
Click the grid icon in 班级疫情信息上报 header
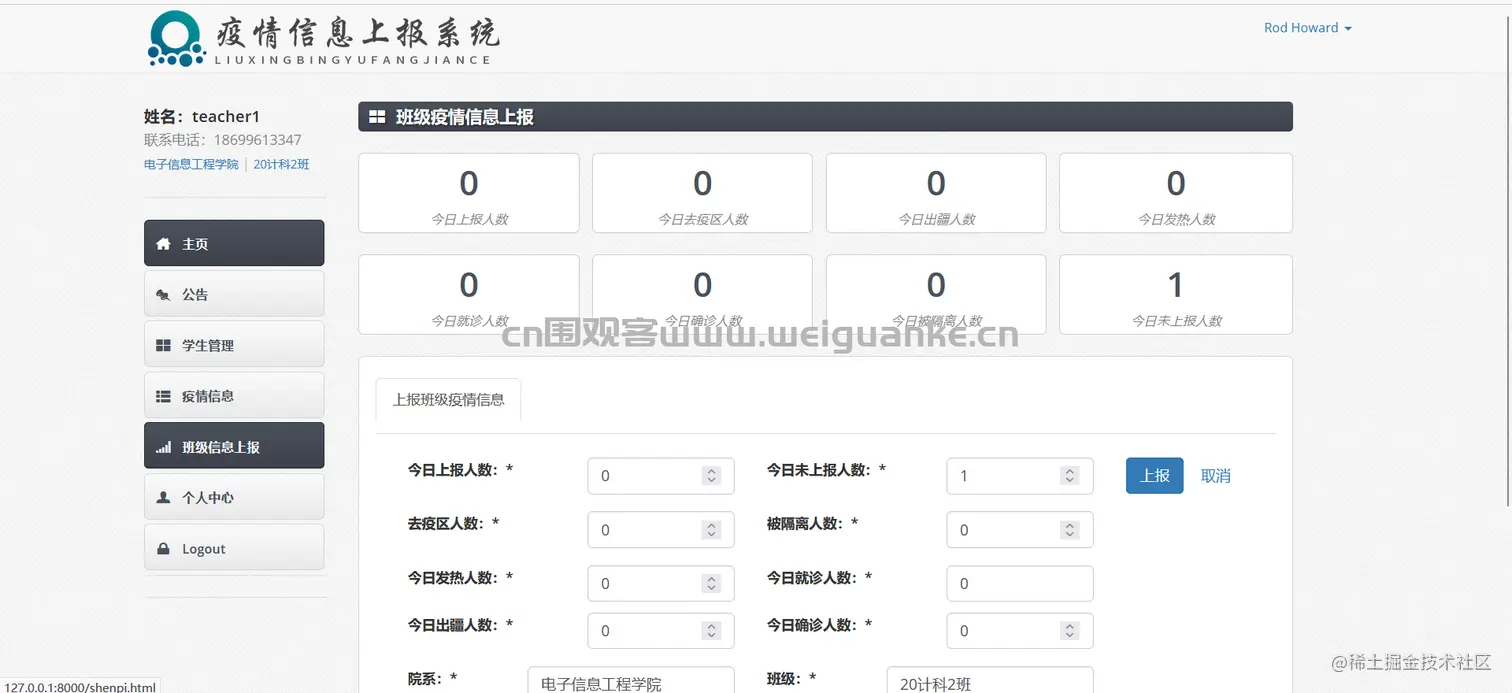click(x=377, y=117)
